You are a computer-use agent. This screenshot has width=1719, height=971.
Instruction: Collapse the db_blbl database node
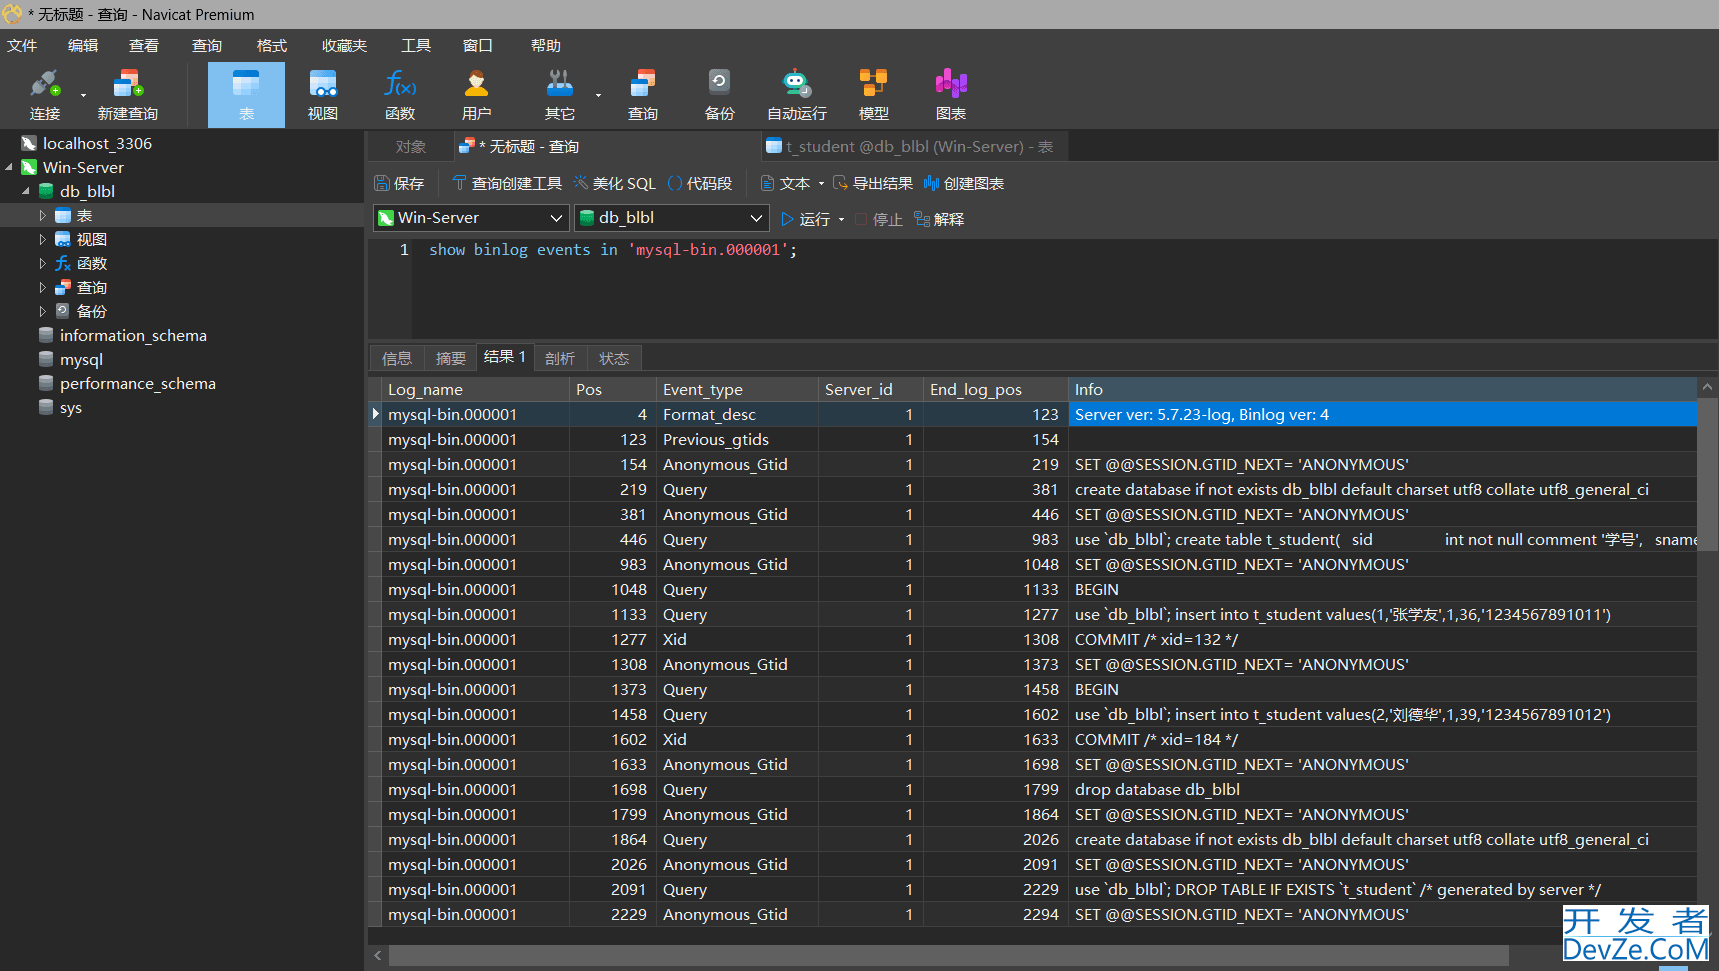(26, 191)
